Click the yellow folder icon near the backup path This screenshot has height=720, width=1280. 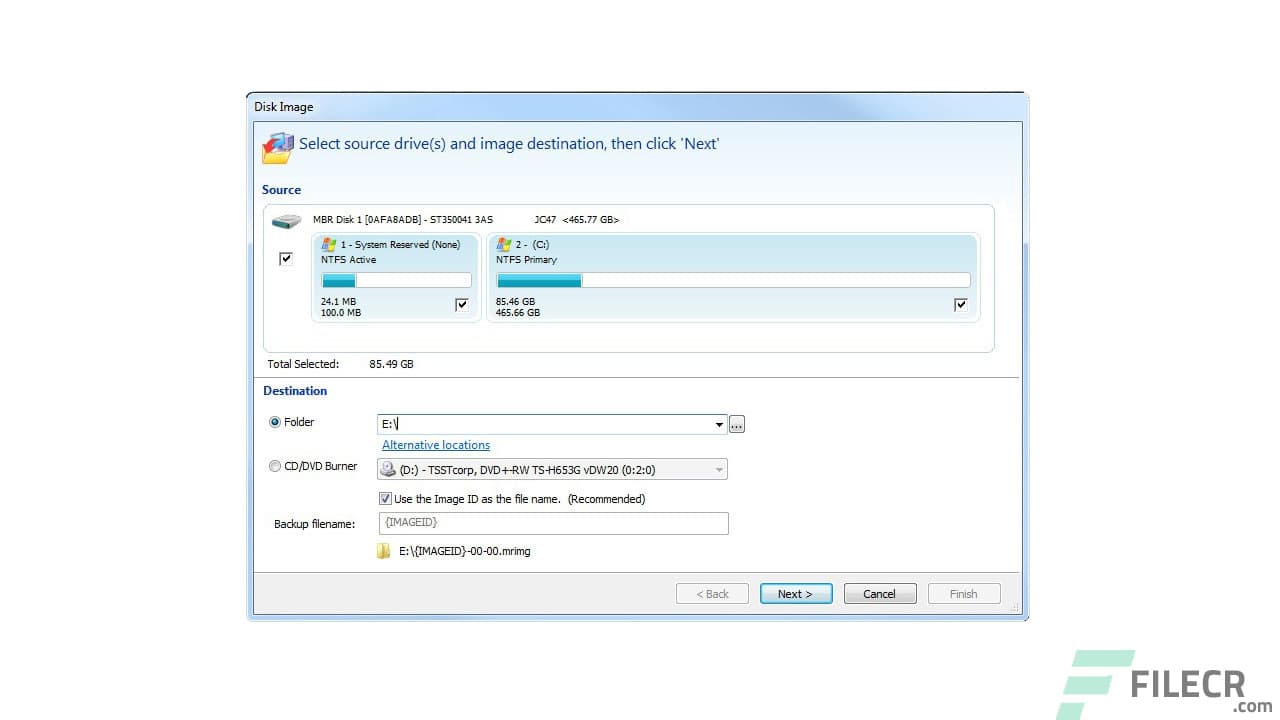[385, 551]
